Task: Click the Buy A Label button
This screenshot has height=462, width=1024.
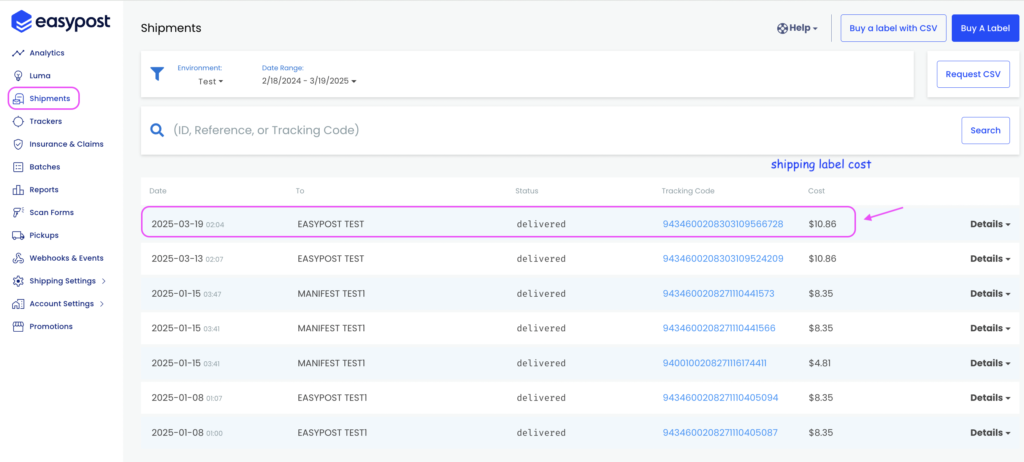Action: (985, 28)
